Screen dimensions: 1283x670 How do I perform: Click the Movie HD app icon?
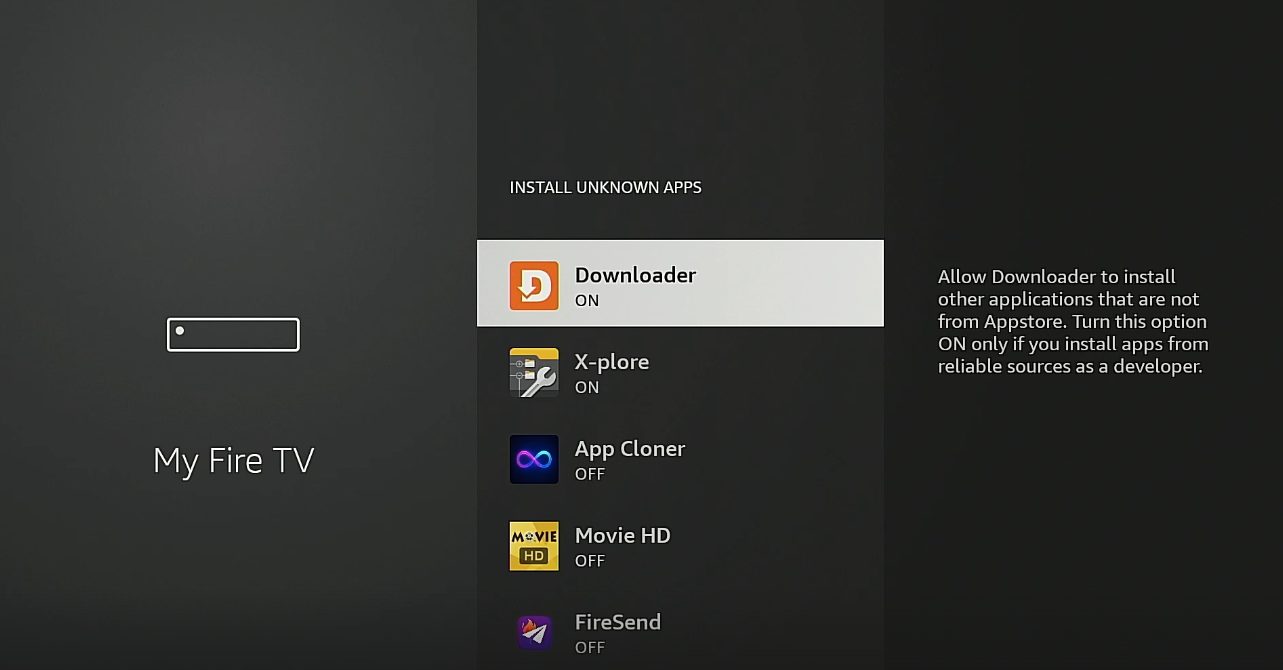pyautogui.click(x=533, y=546)
